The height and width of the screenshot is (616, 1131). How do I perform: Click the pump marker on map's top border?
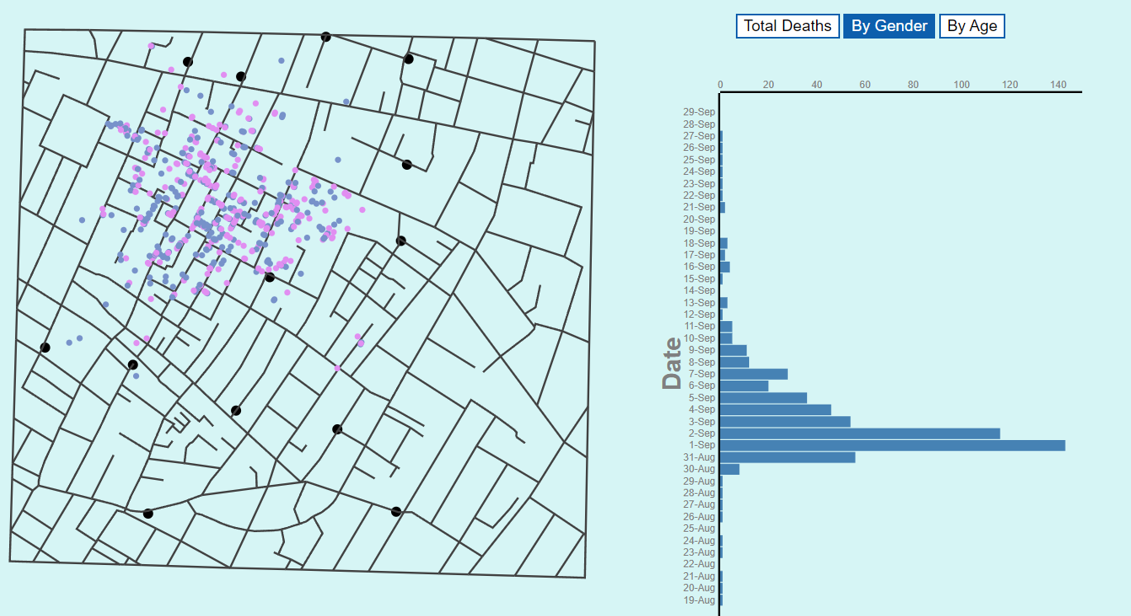[326, 37]
